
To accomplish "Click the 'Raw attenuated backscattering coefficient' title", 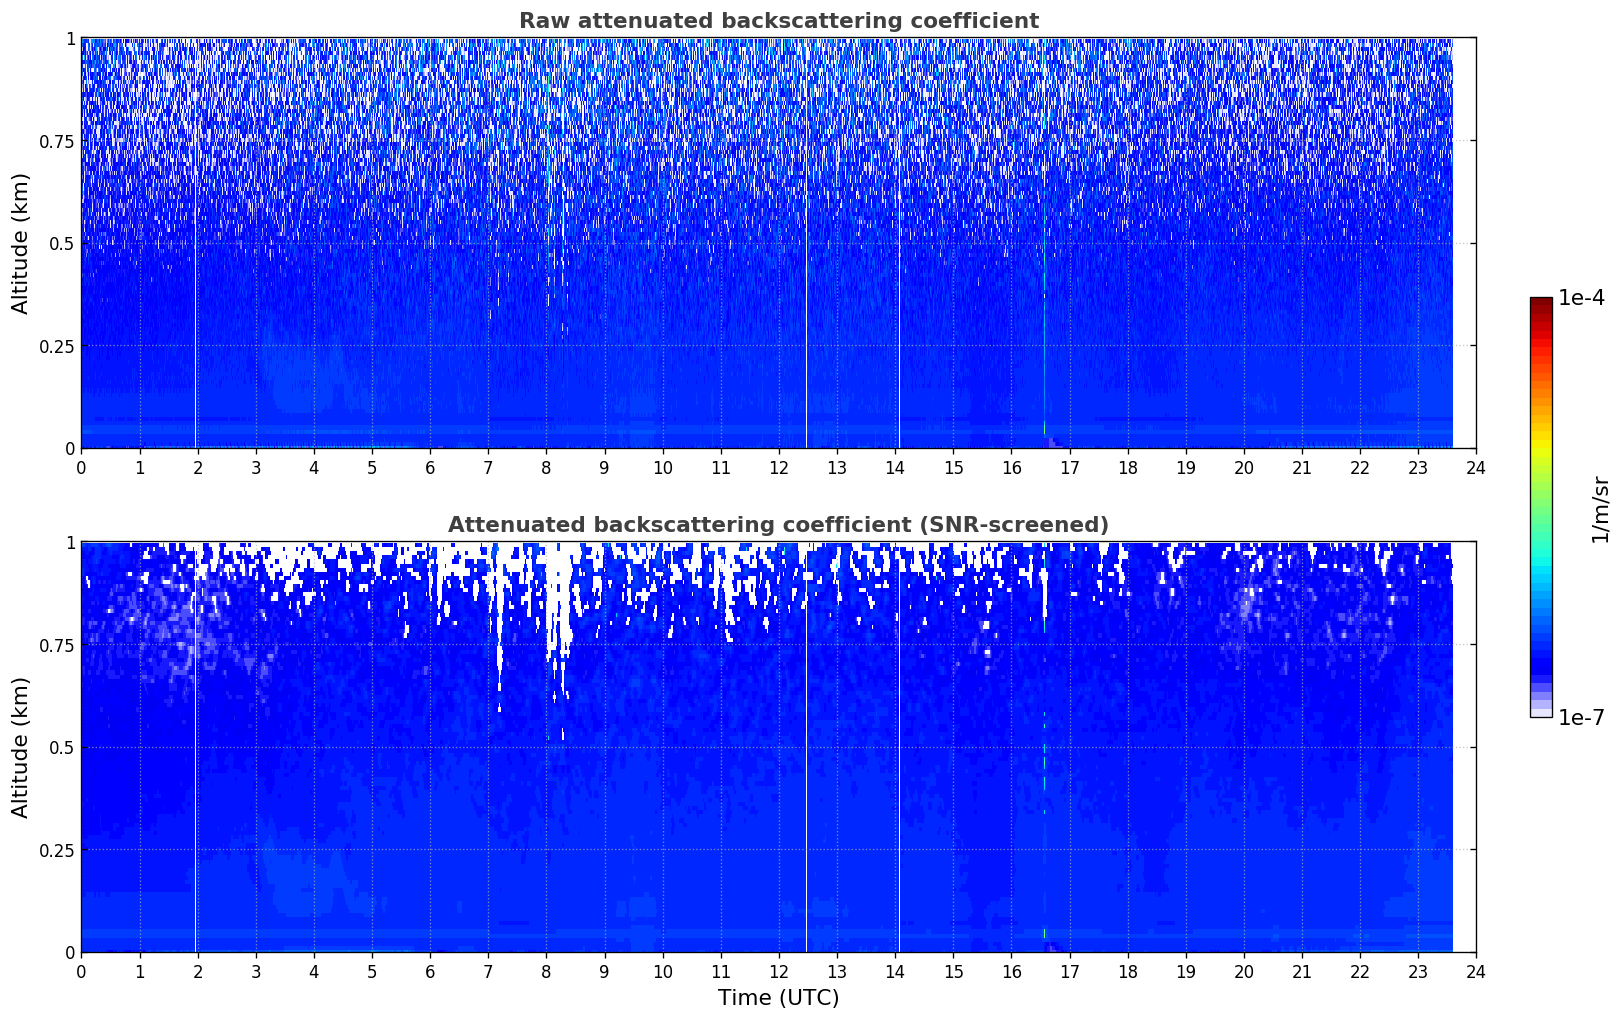I will [778, 21].
